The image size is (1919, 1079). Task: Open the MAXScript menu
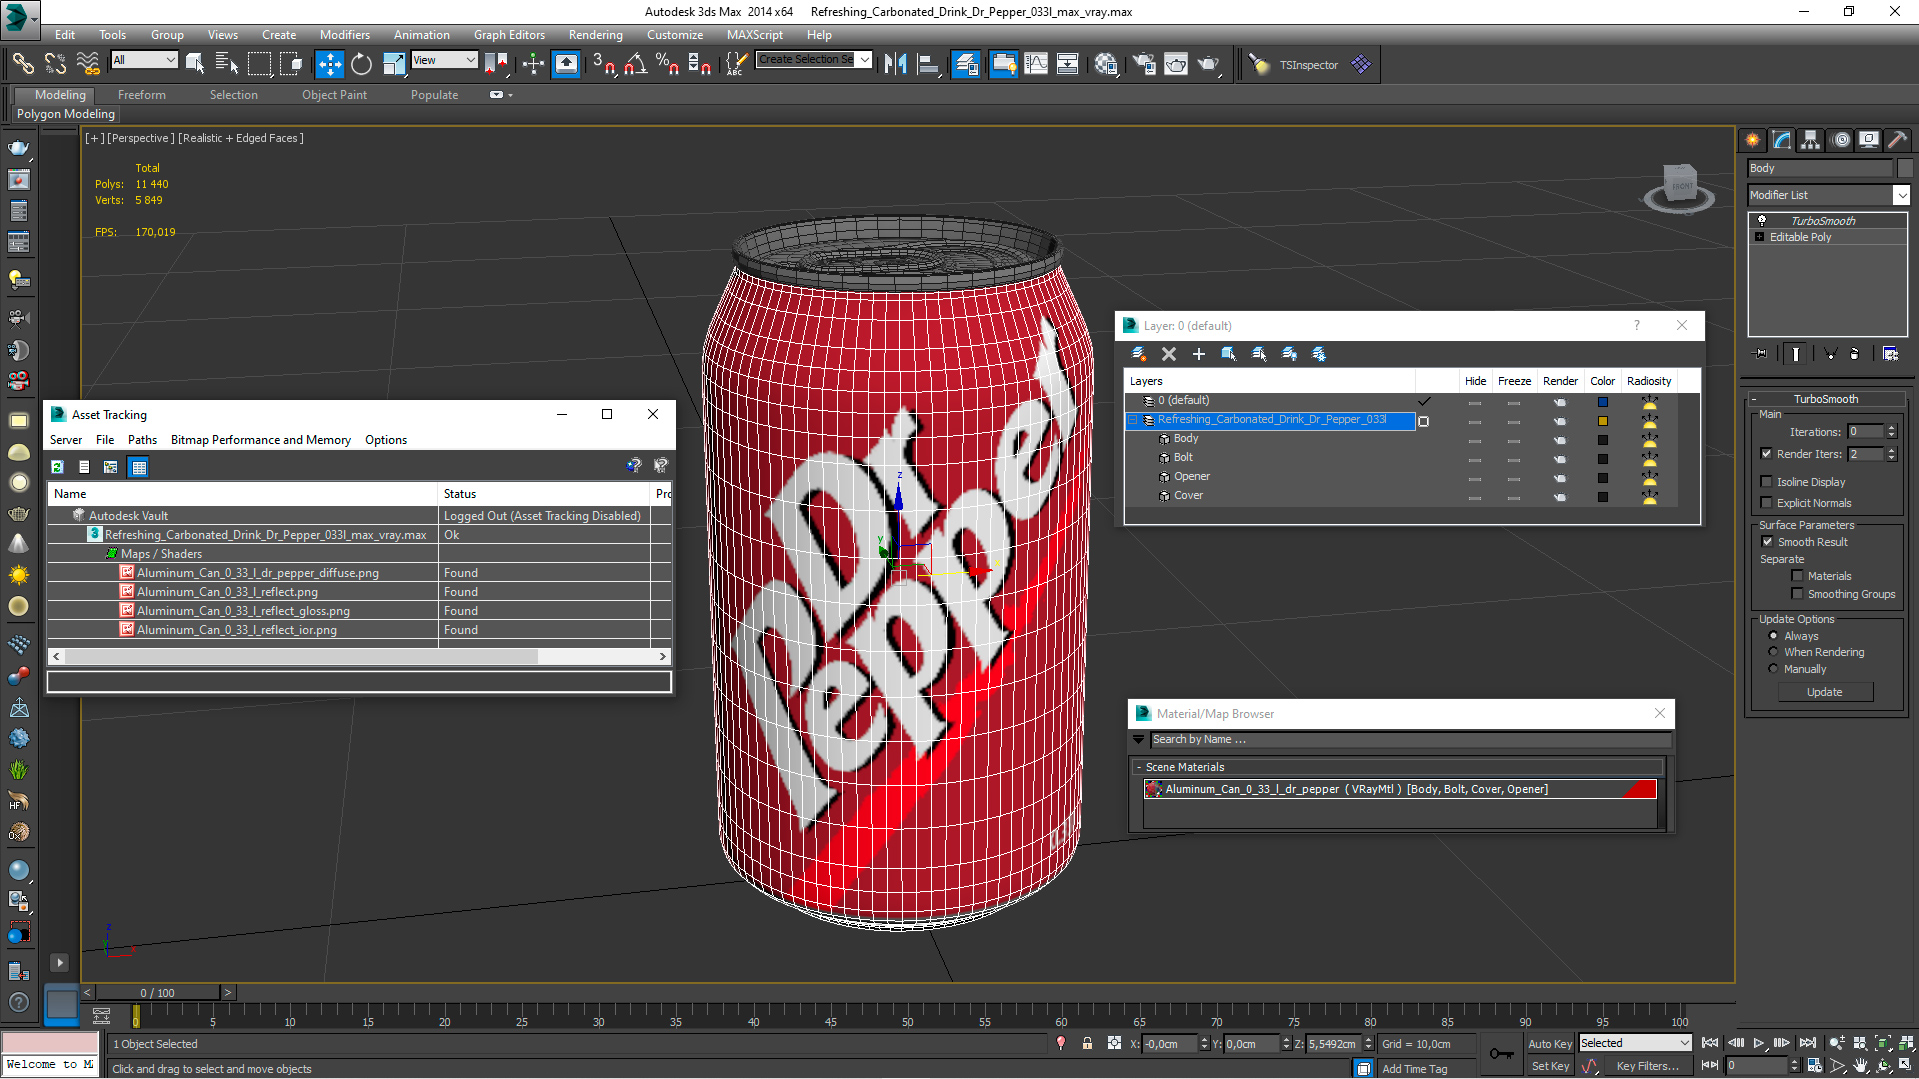(x=754, y=35)
